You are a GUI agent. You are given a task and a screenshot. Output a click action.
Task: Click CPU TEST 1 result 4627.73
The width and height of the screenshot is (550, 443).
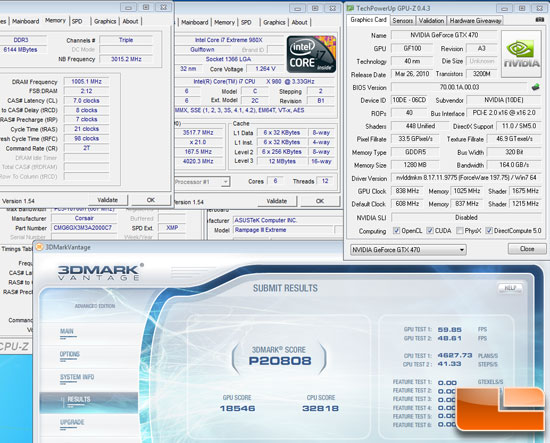(455, 355)
